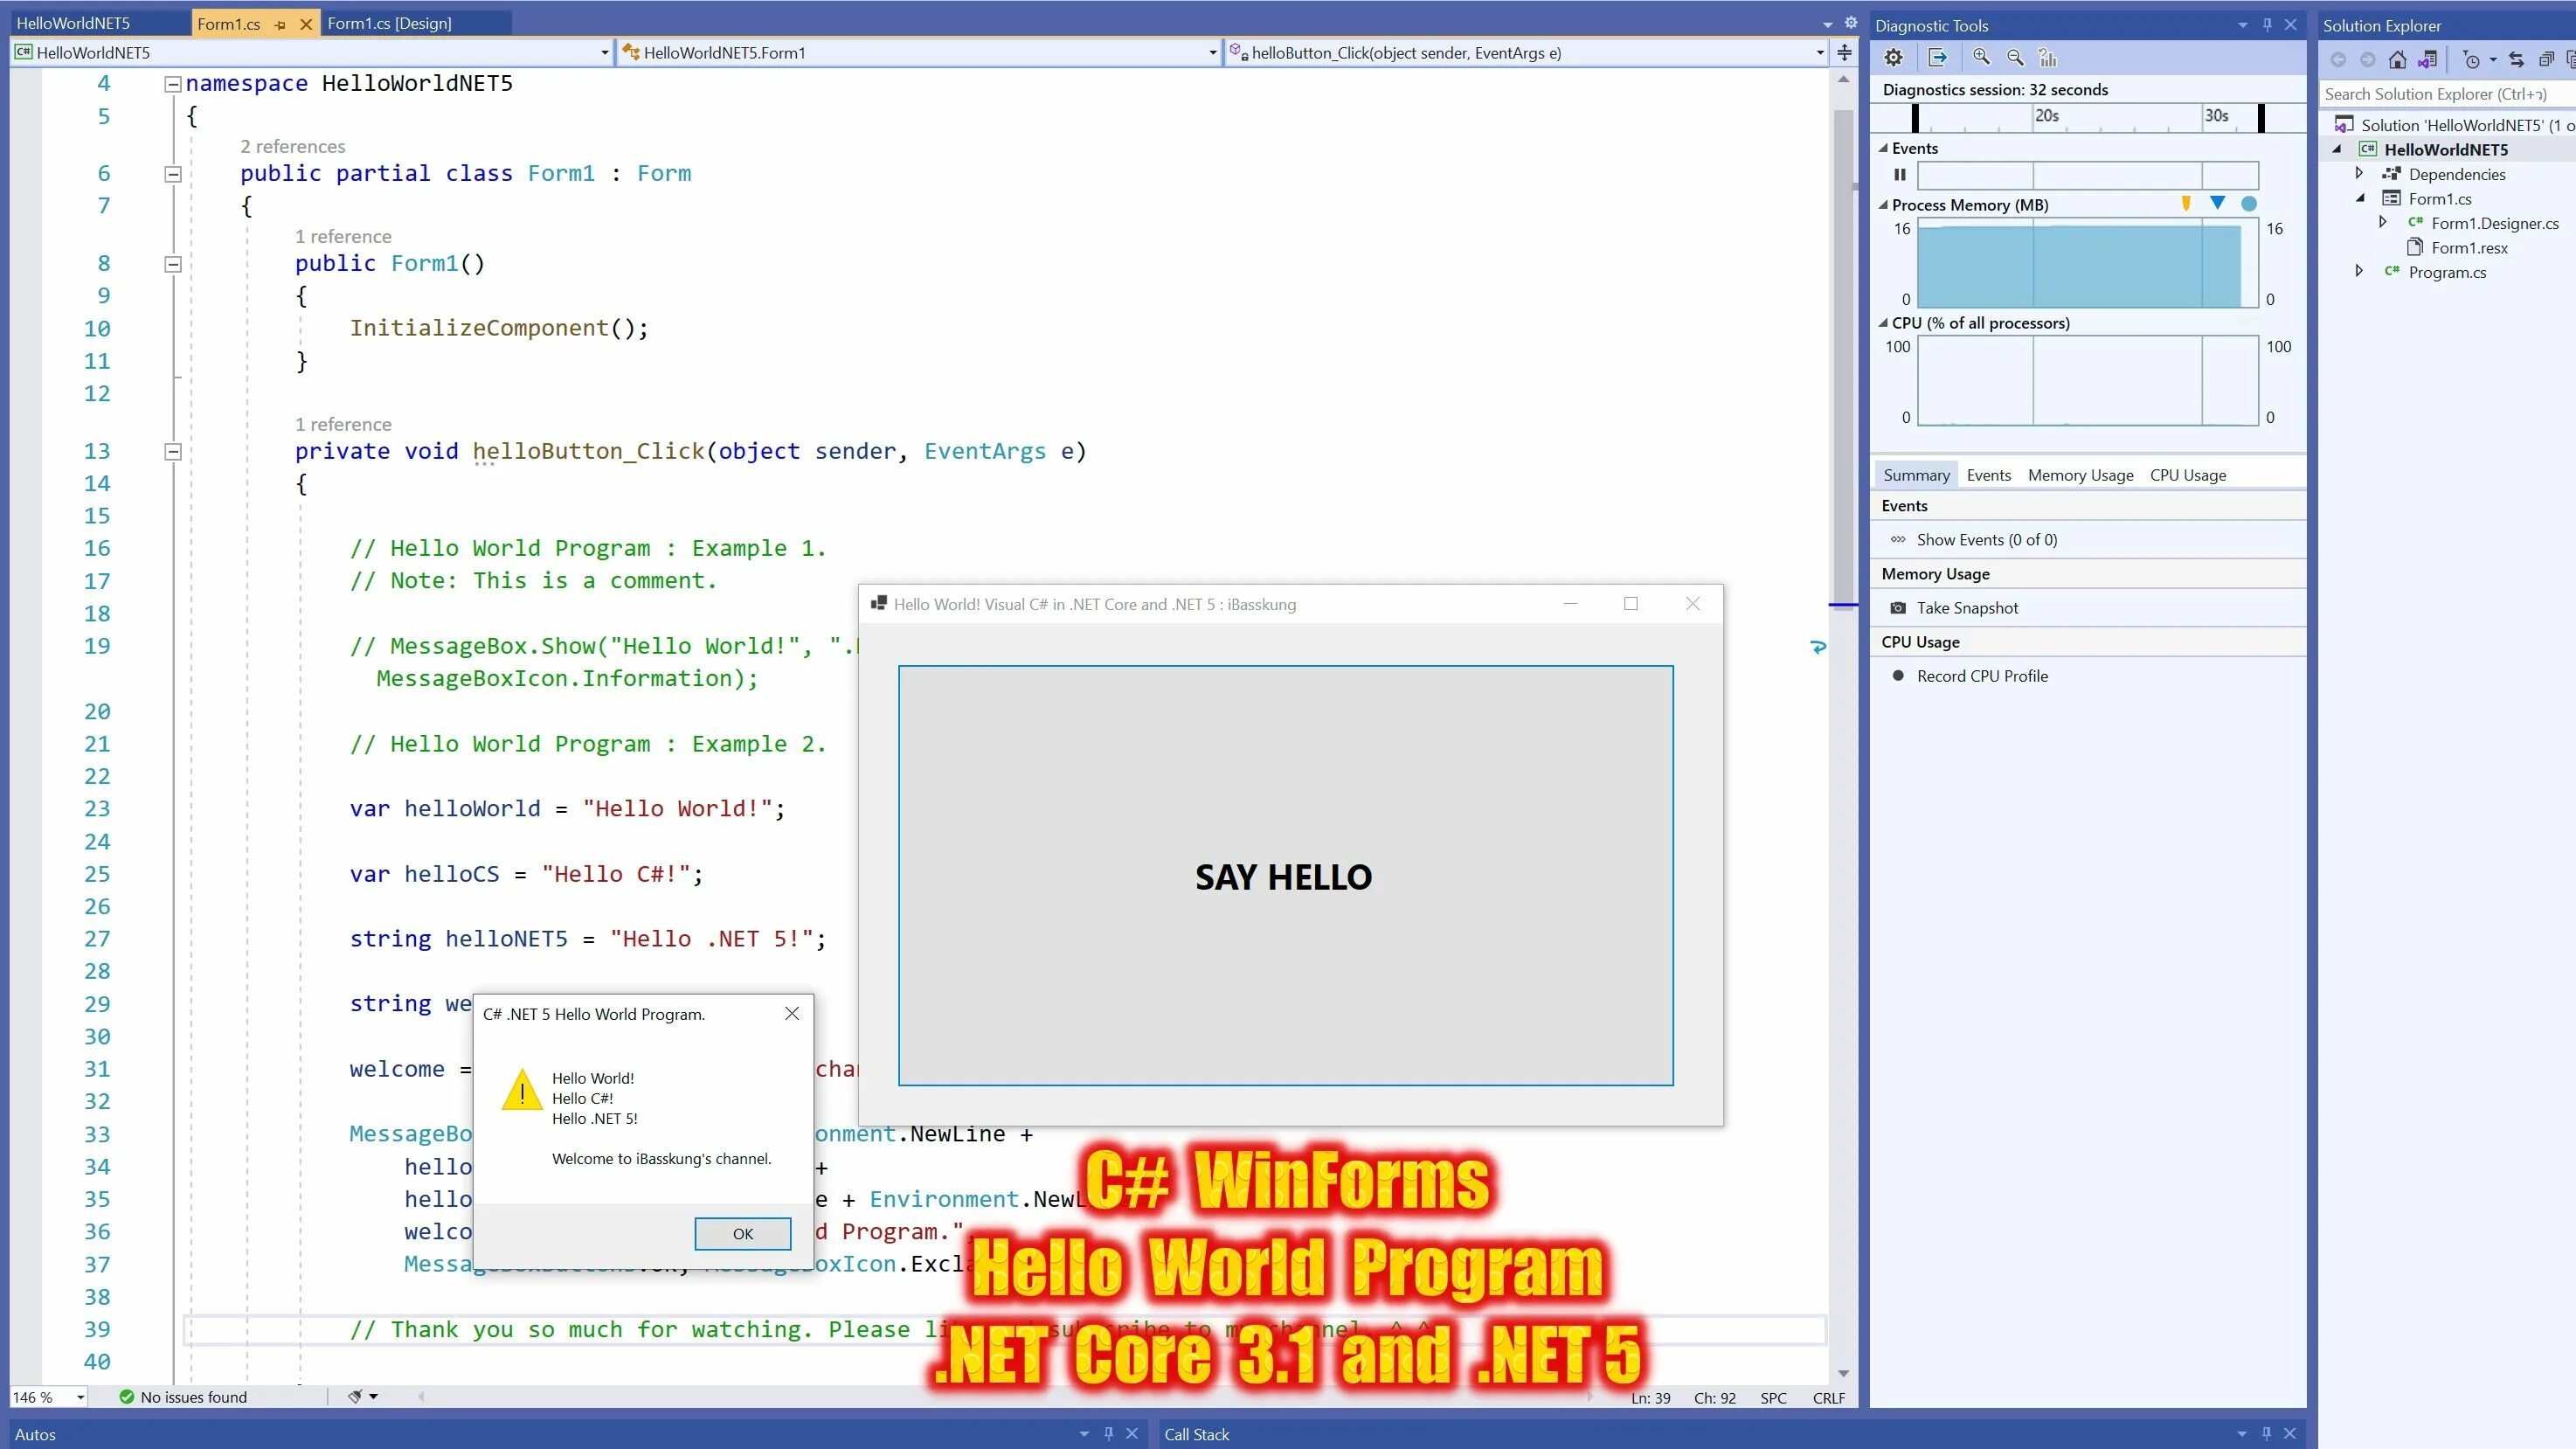2576x1449 pixels.
Task: Pin the Form1.cs editor tab
Action: click(280, 24)
